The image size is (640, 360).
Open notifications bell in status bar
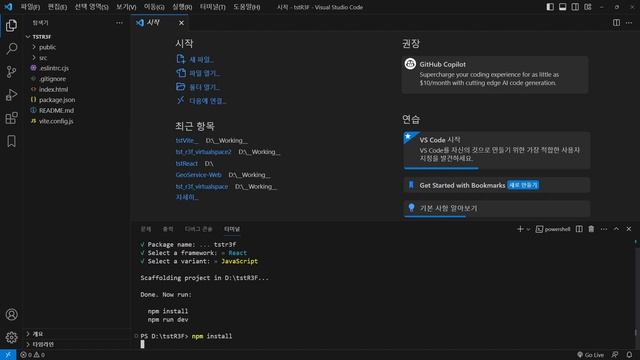tap(629, 355)
